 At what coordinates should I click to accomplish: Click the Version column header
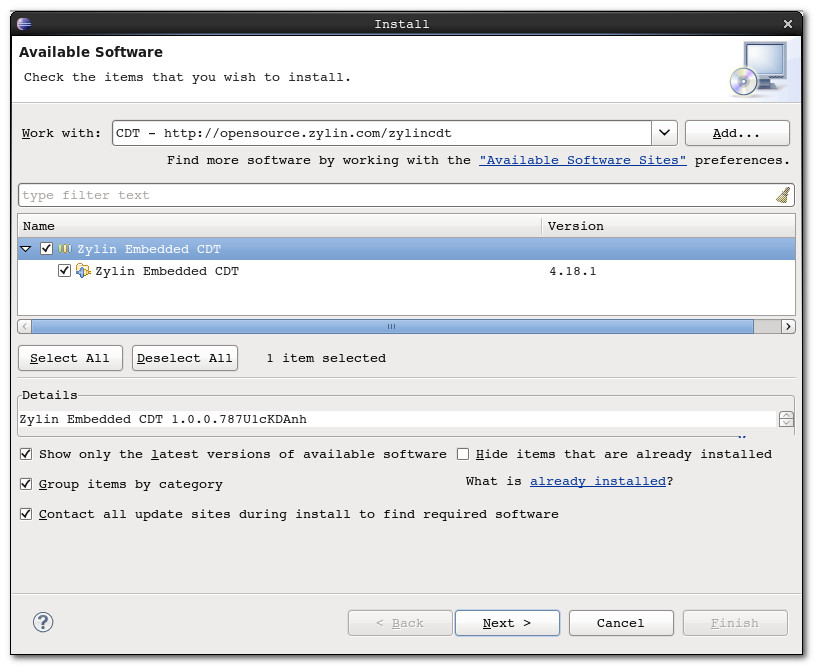tap(668, 226)
